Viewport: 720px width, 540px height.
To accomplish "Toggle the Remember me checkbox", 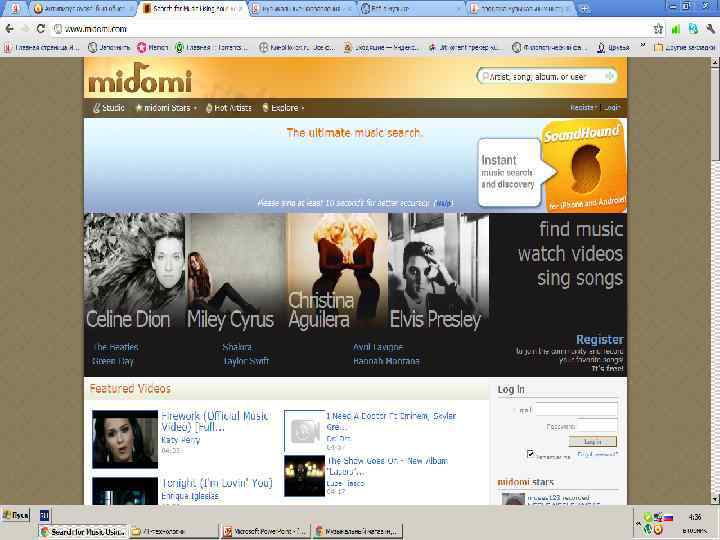I will click(530, 454).
